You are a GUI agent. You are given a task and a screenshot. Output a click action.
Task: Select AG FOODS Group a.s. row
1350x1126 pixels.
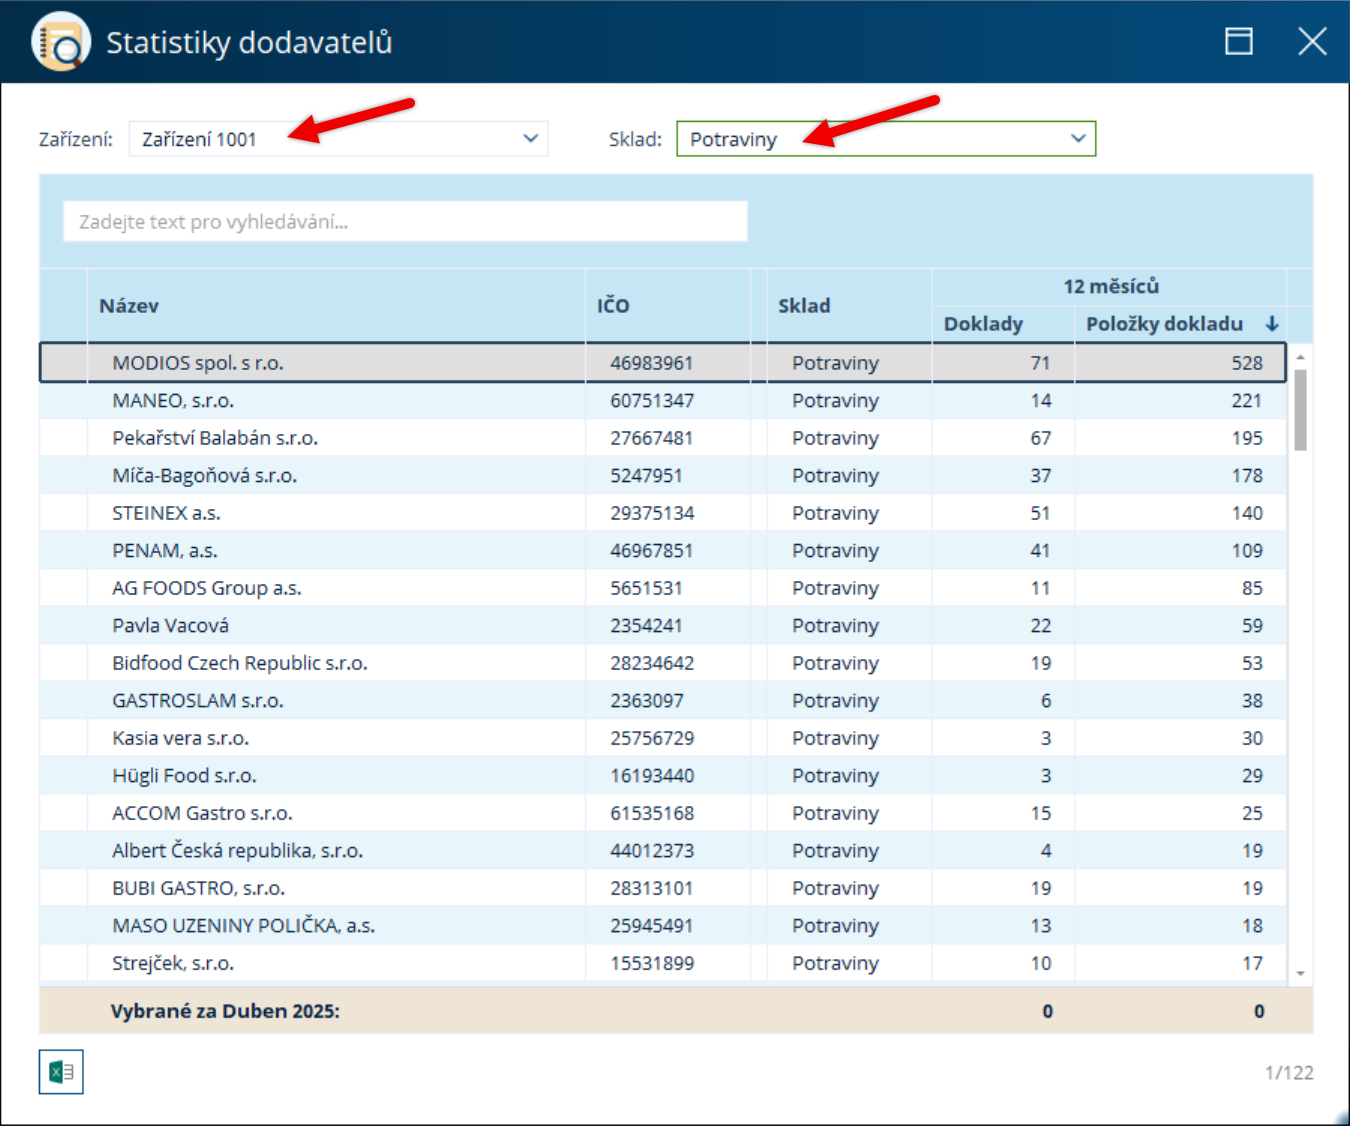pyautogui.click(x=662, y=588)
